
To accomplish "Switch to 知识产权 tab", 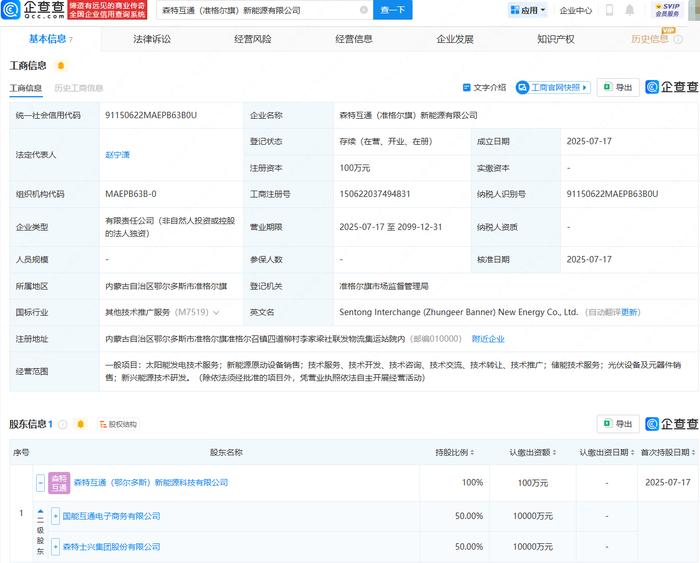I will [x=555, y=39].
